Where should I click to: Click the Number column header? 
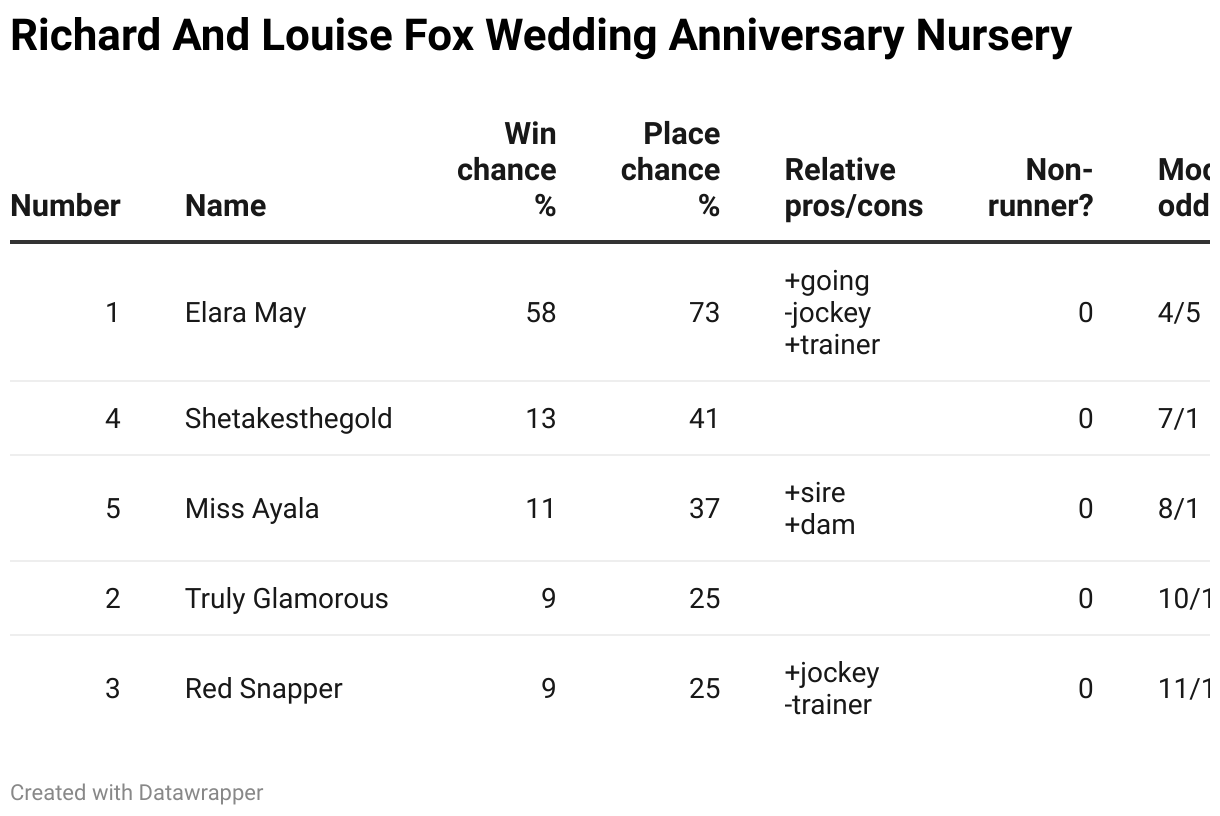click(65, 206)
